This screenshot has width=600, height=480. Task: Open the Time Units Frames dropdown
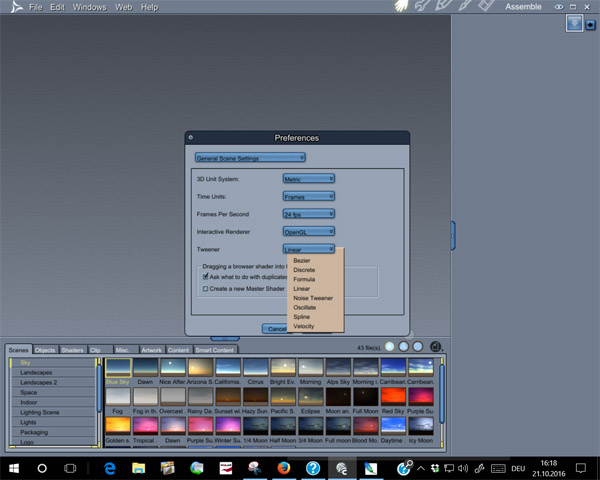(309, 196)
